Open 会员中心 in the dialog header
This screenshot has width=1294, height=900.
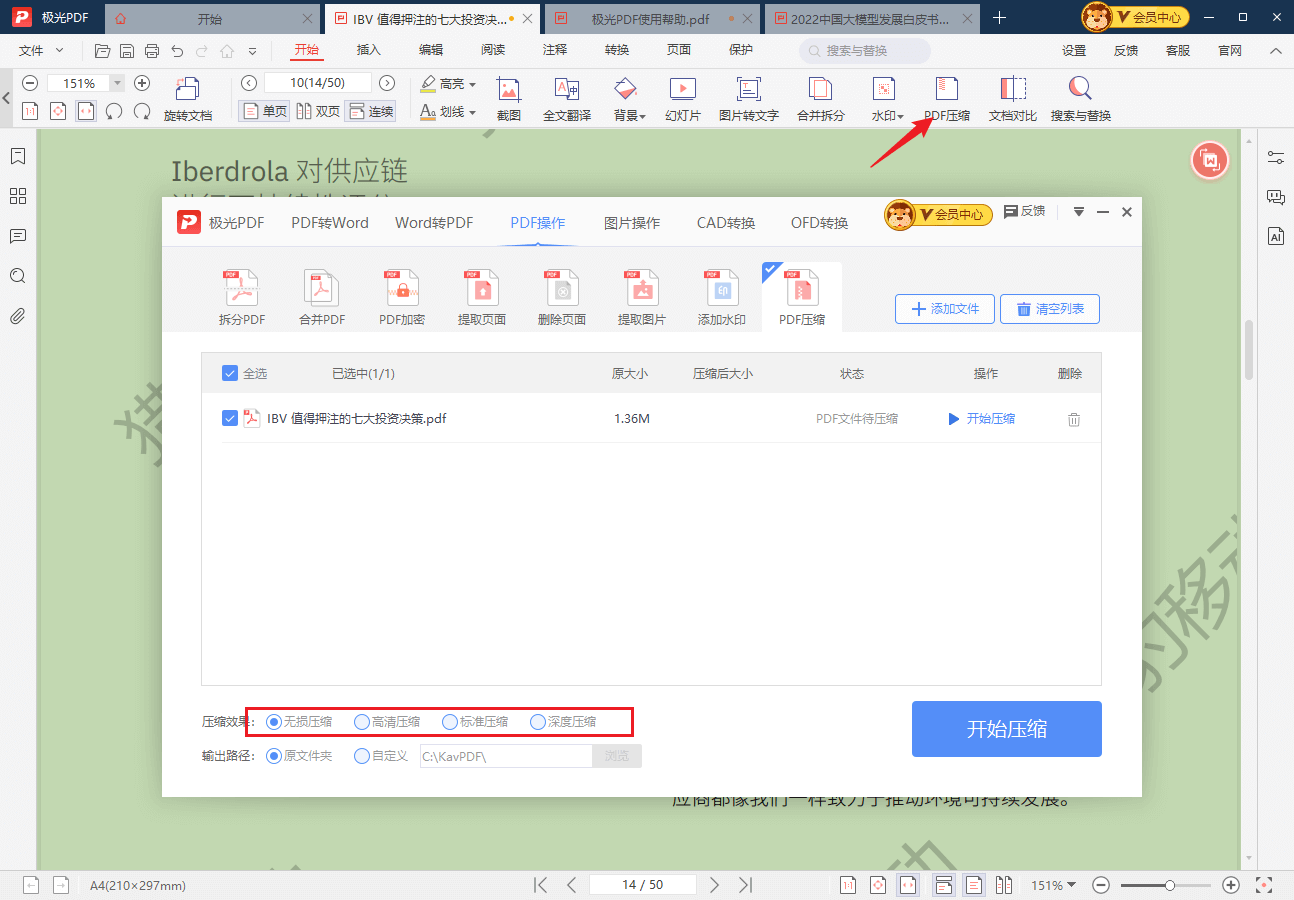point(938,214)
